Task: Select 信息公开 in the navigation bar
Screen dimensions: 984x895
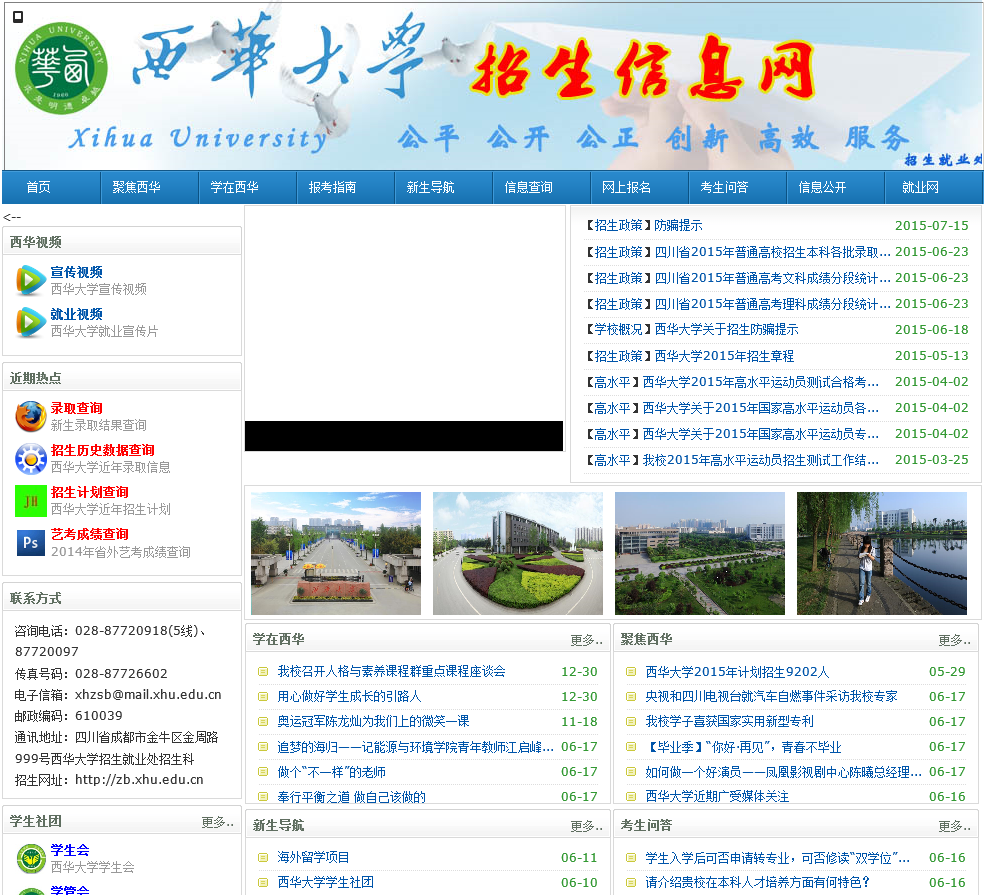Action: (x=822, y=187)
